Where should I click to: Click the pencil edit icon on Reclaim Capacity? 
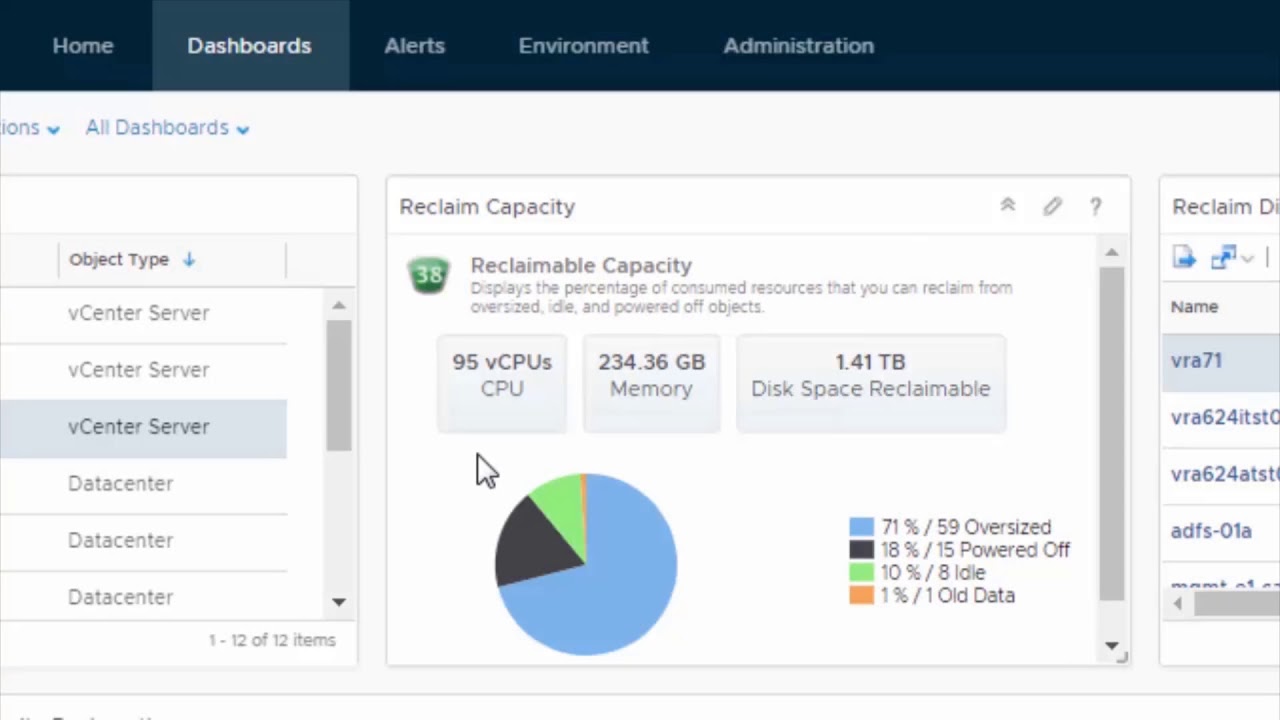[x=1052, y=206]
